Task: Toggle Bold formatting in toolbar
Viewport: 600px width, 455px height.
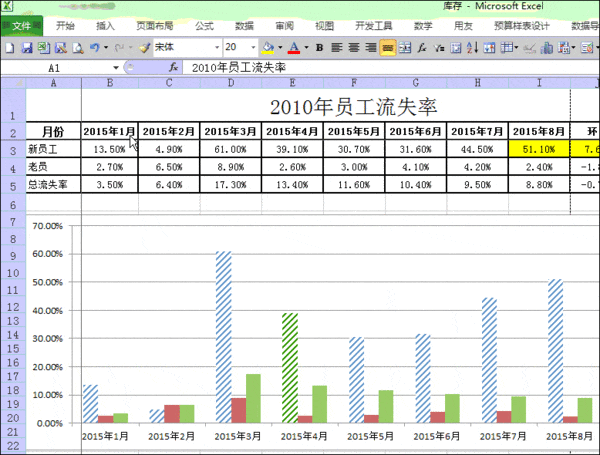Action: pos(320,48)
